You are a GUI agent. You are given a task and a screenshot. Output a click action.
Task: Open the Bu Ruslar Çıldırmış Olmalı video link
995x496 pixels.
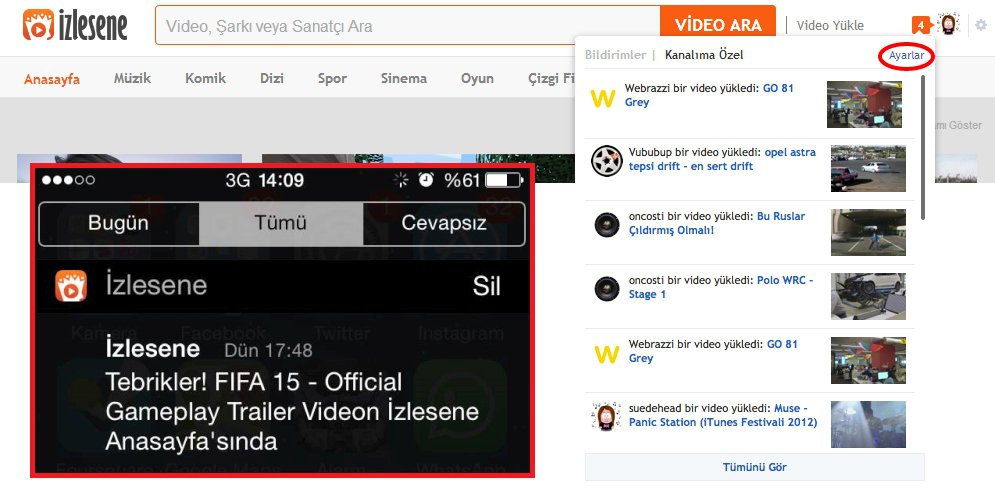pos(716,223)
